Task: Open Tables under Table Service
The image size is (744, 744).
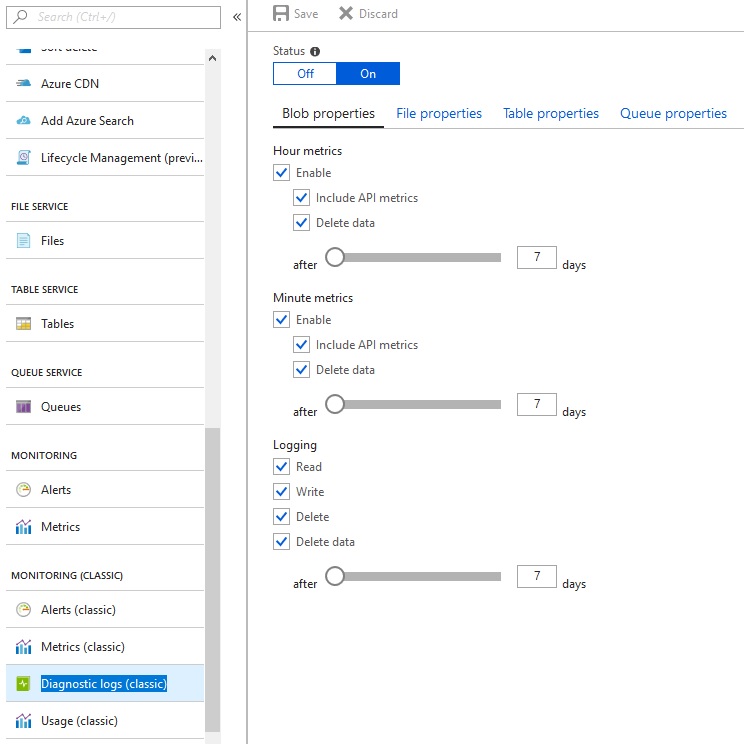Action: point(105,324)
